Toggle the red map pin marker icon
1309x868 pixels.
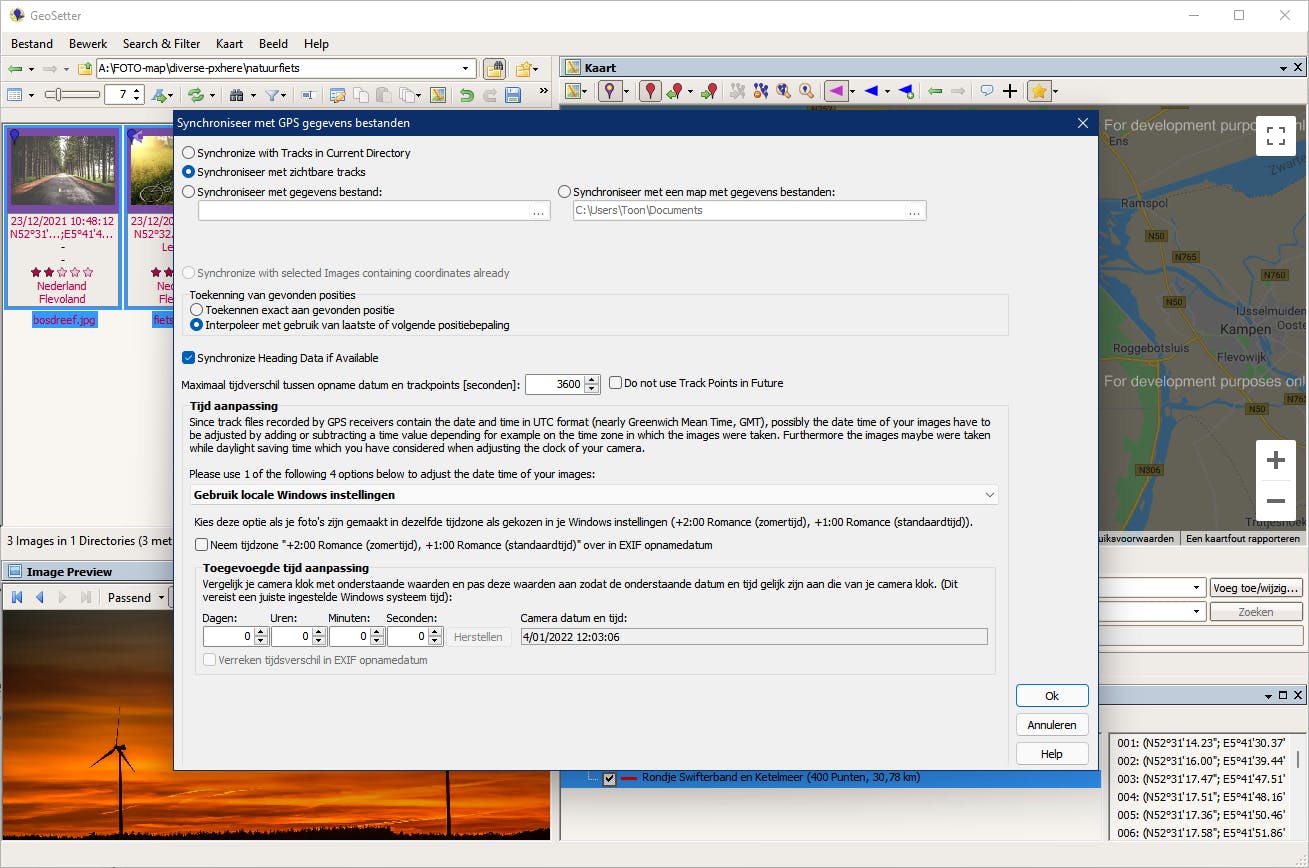[x=650, y=91]
